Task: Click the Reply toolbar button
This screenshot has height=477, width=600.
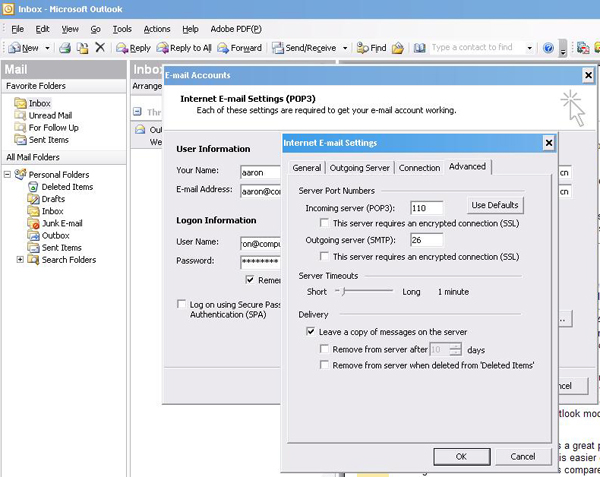Action: pos(133,48)
